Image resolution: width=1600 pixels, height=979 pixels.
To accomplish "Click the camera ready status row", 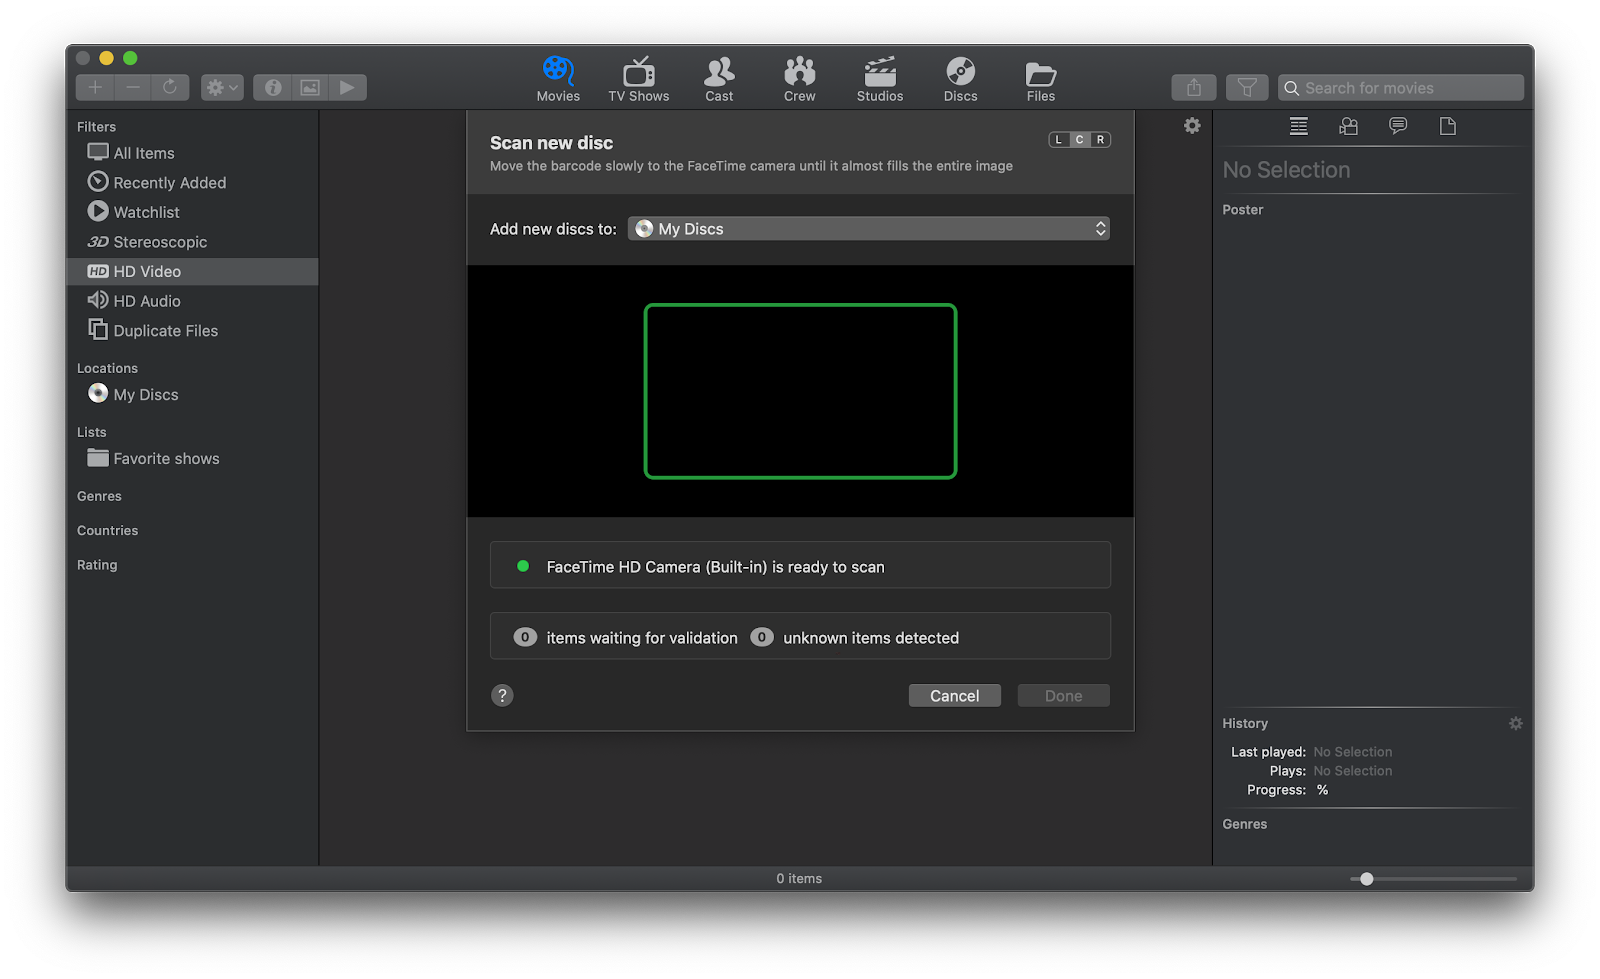I will 800,565.
